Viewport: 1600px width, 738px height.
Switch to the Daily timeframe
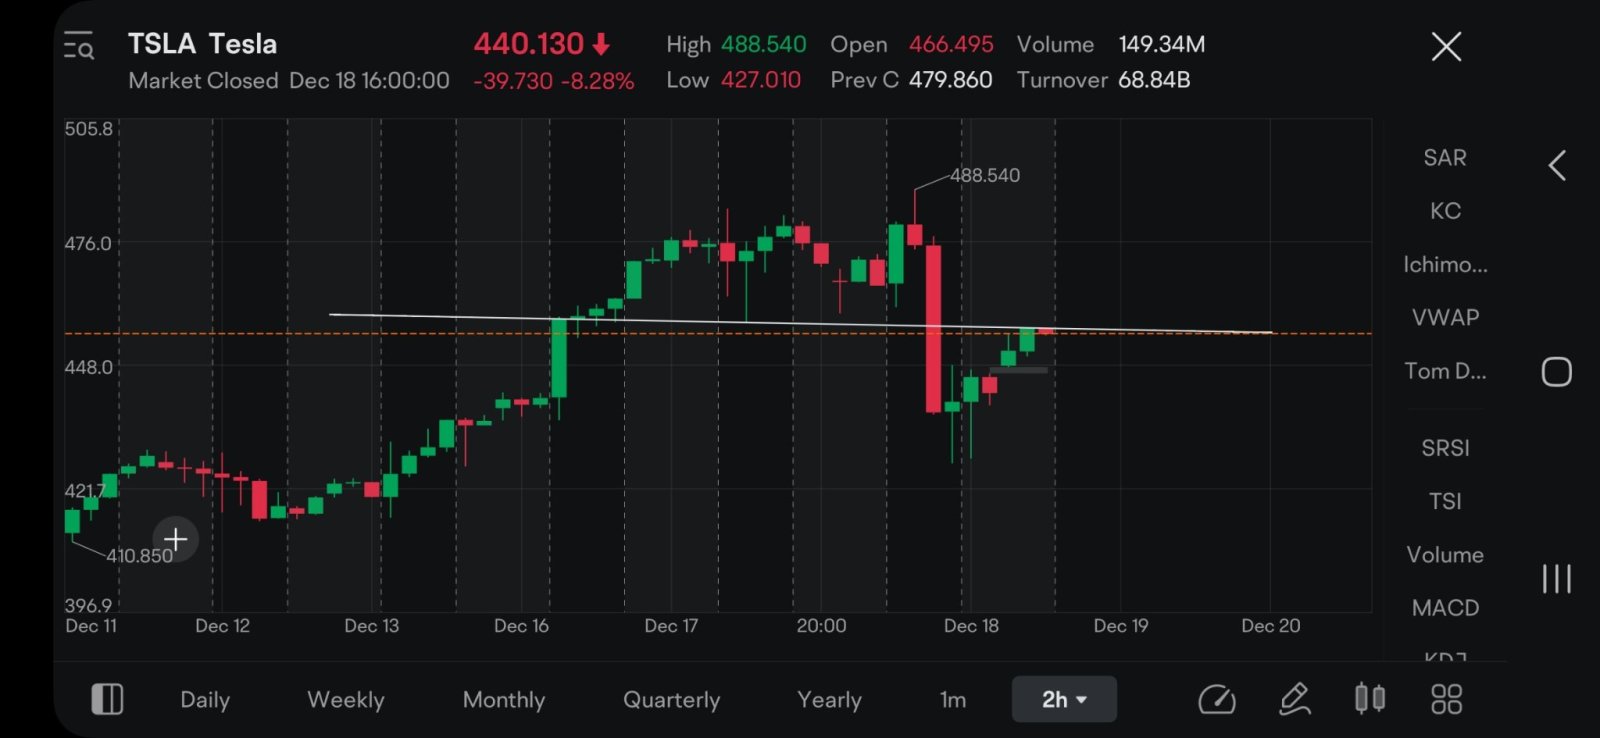click(x=205, y=700)
